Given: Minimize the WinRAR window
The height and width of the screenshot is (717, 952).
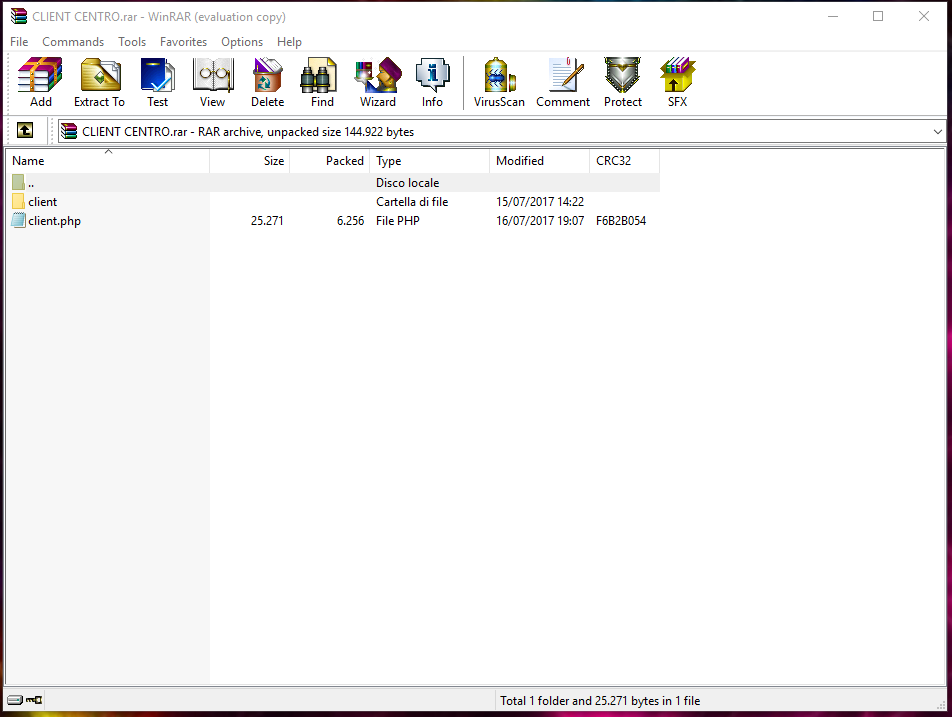Looking at the screenshot, I should 833,16.
